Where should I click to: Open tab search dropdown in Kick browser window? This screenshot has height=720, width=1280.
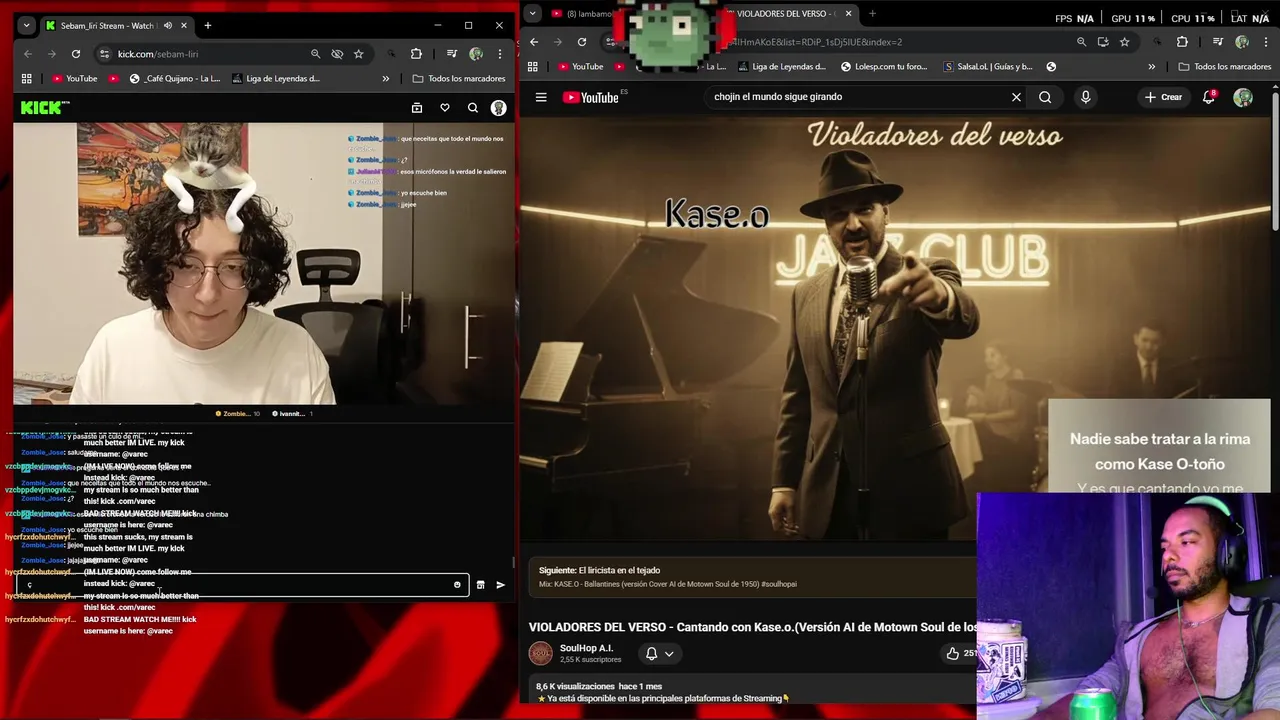(x=27, y=25)
